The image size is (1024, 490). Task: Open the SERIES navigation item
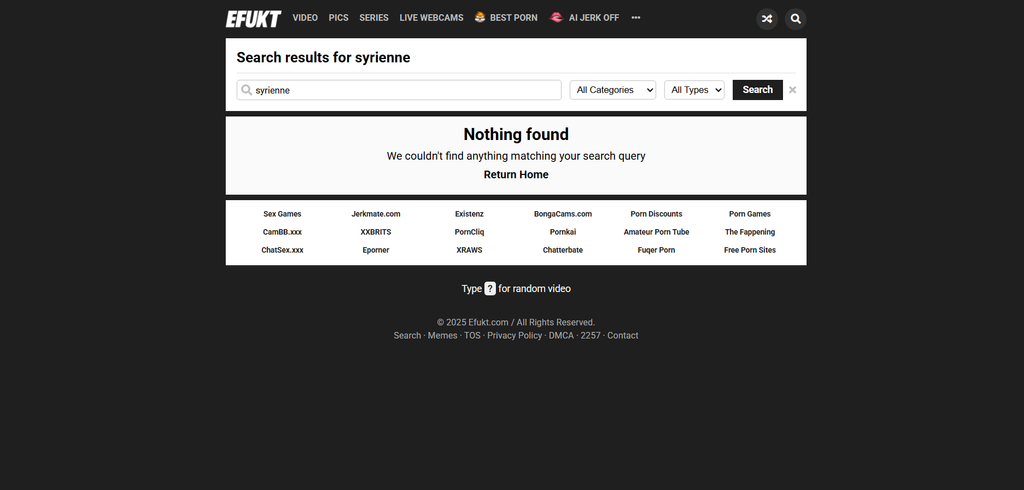click(x=374, y=18)
